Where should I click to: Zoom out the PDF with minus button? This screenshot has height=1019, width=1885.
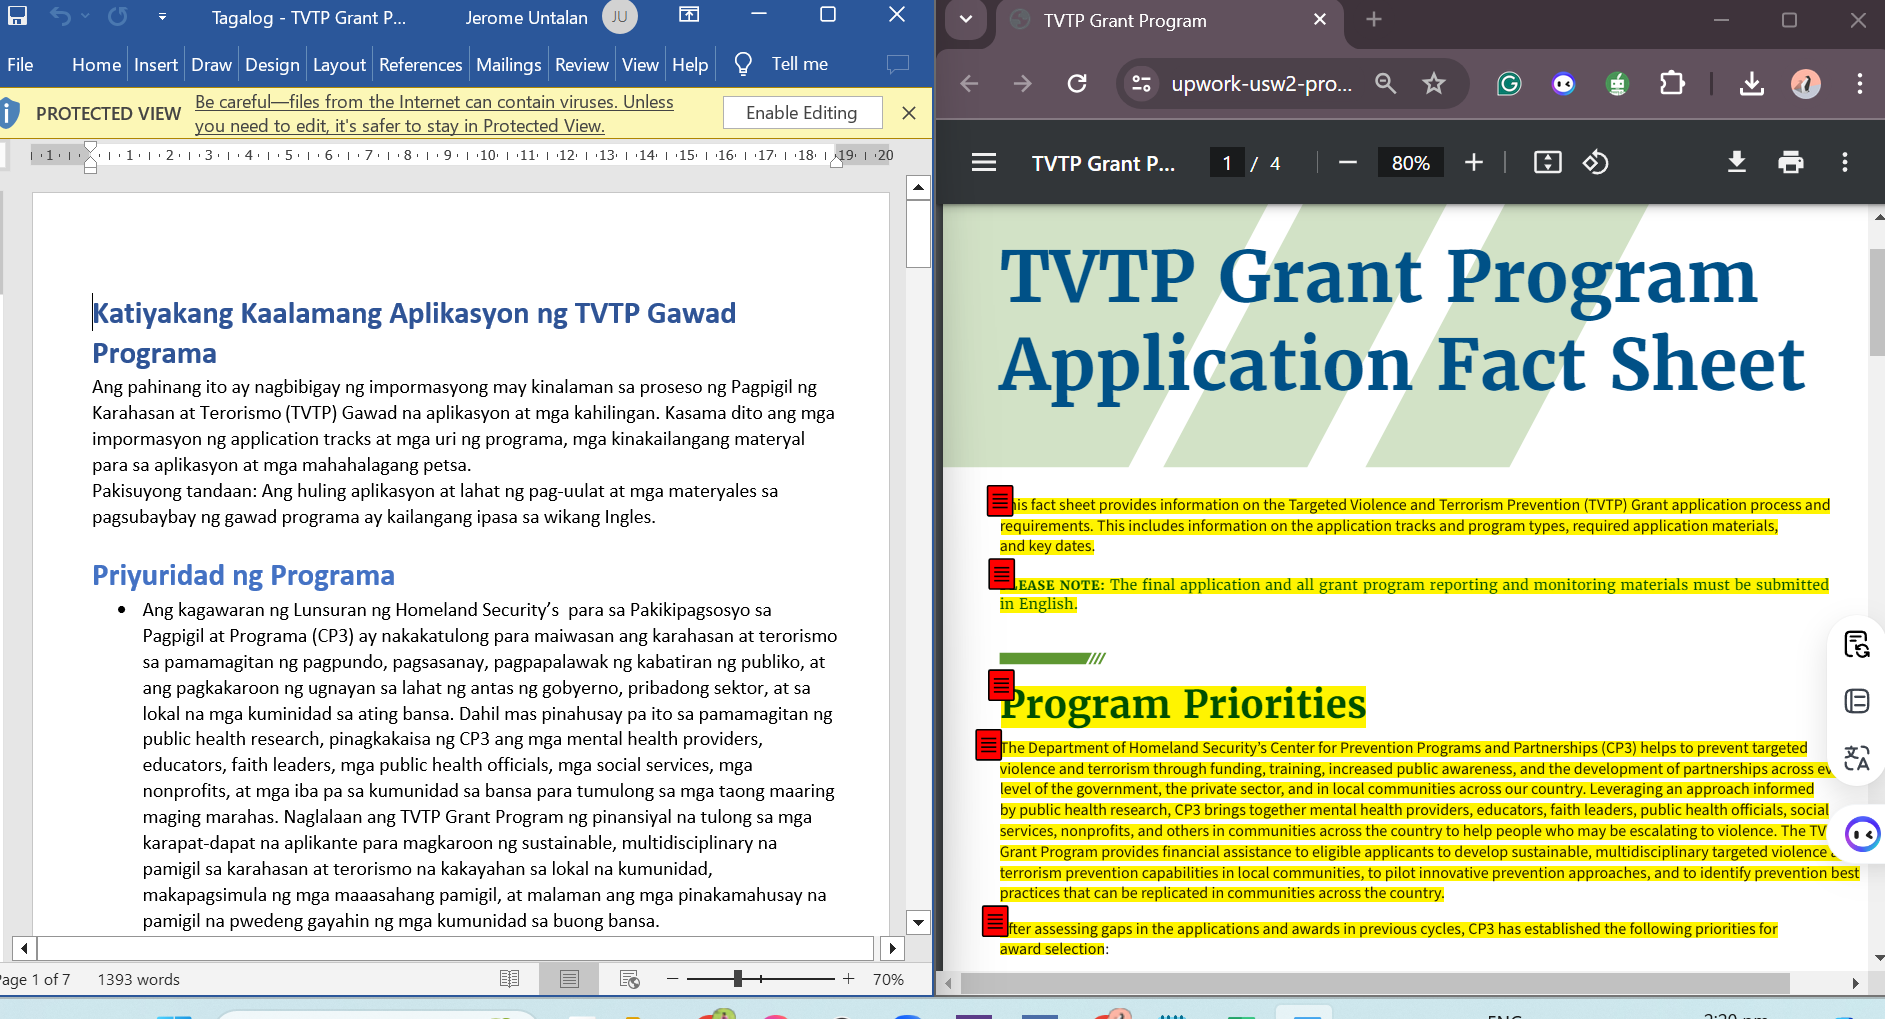[x=1348, y=162]
